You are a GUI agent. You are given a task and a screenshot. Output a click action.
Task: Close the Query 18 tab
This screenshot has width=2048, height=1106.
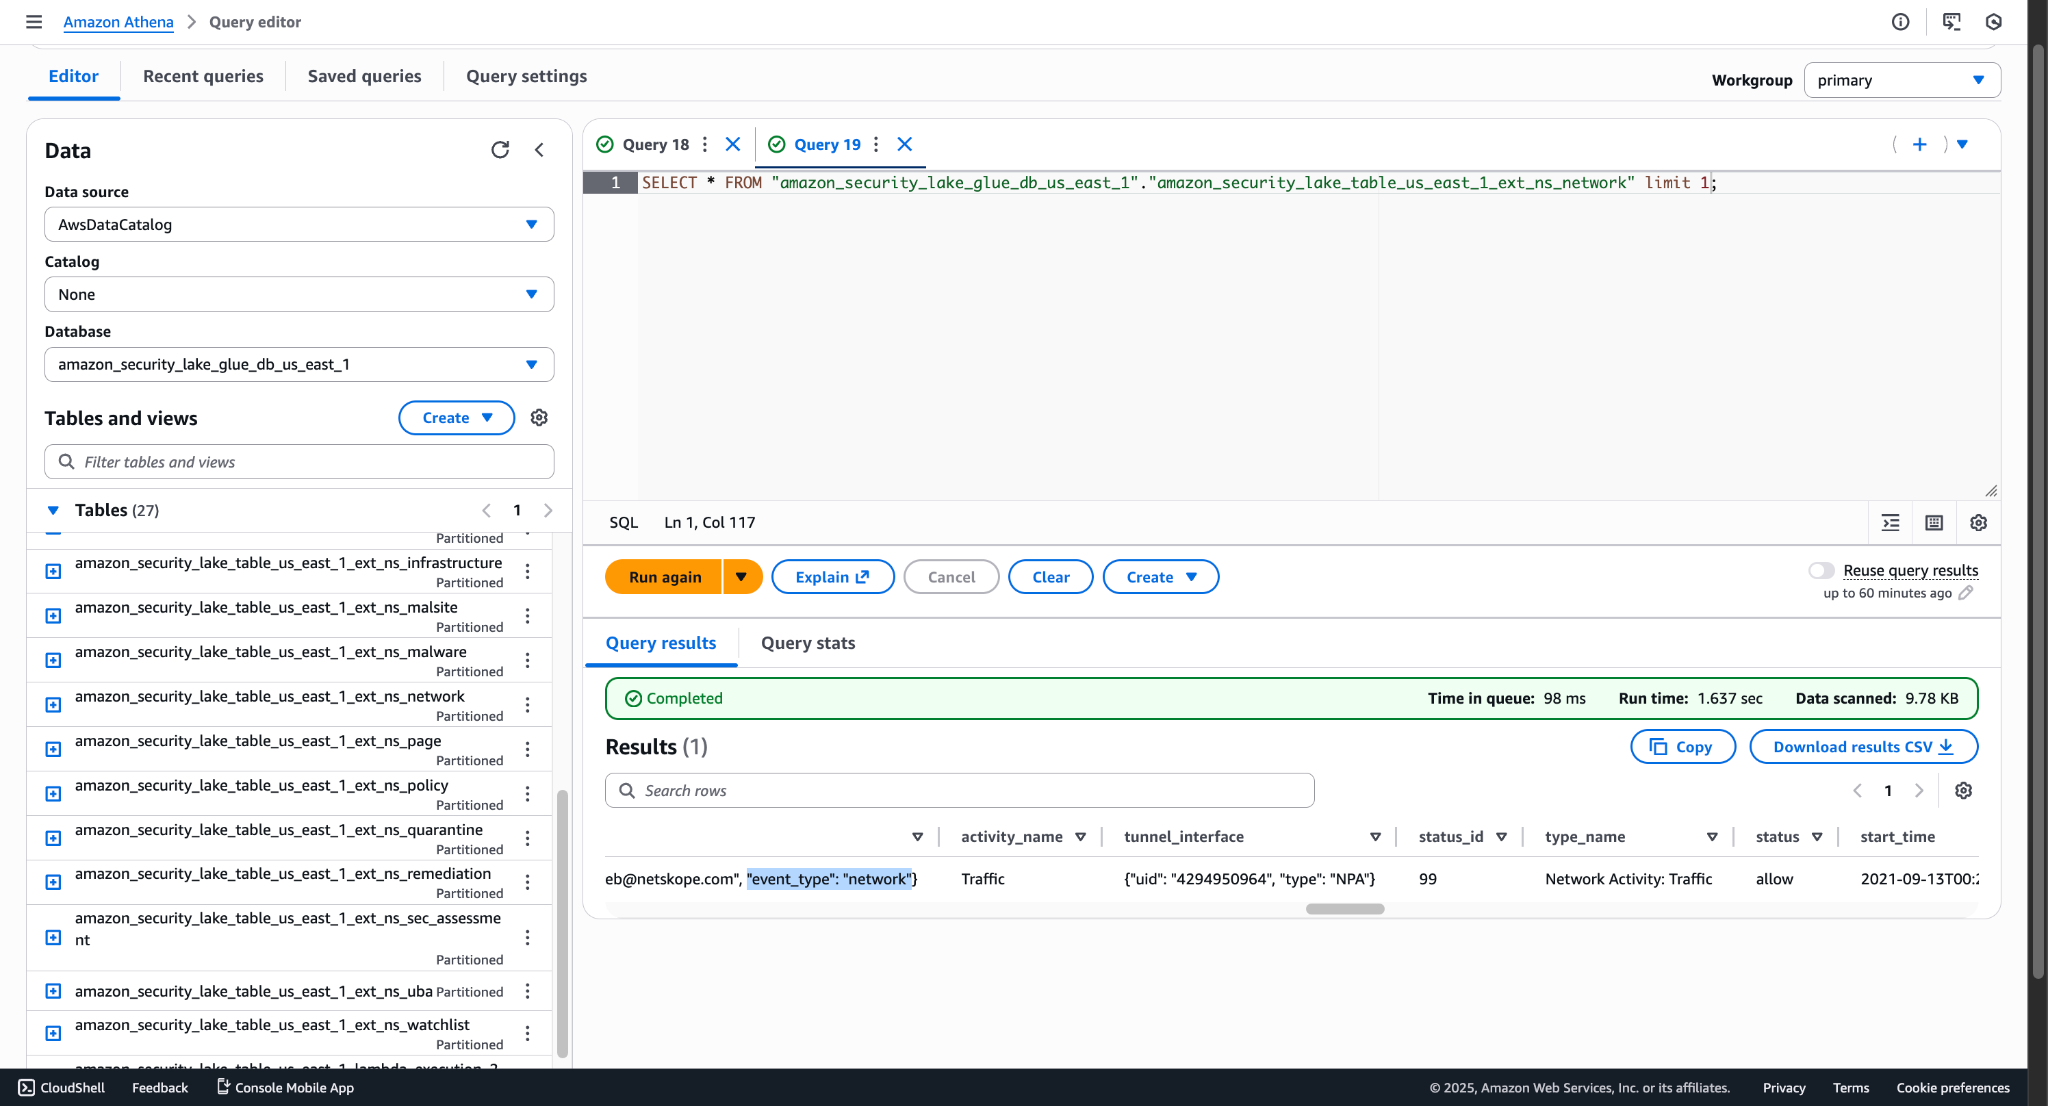click(733, 144)
